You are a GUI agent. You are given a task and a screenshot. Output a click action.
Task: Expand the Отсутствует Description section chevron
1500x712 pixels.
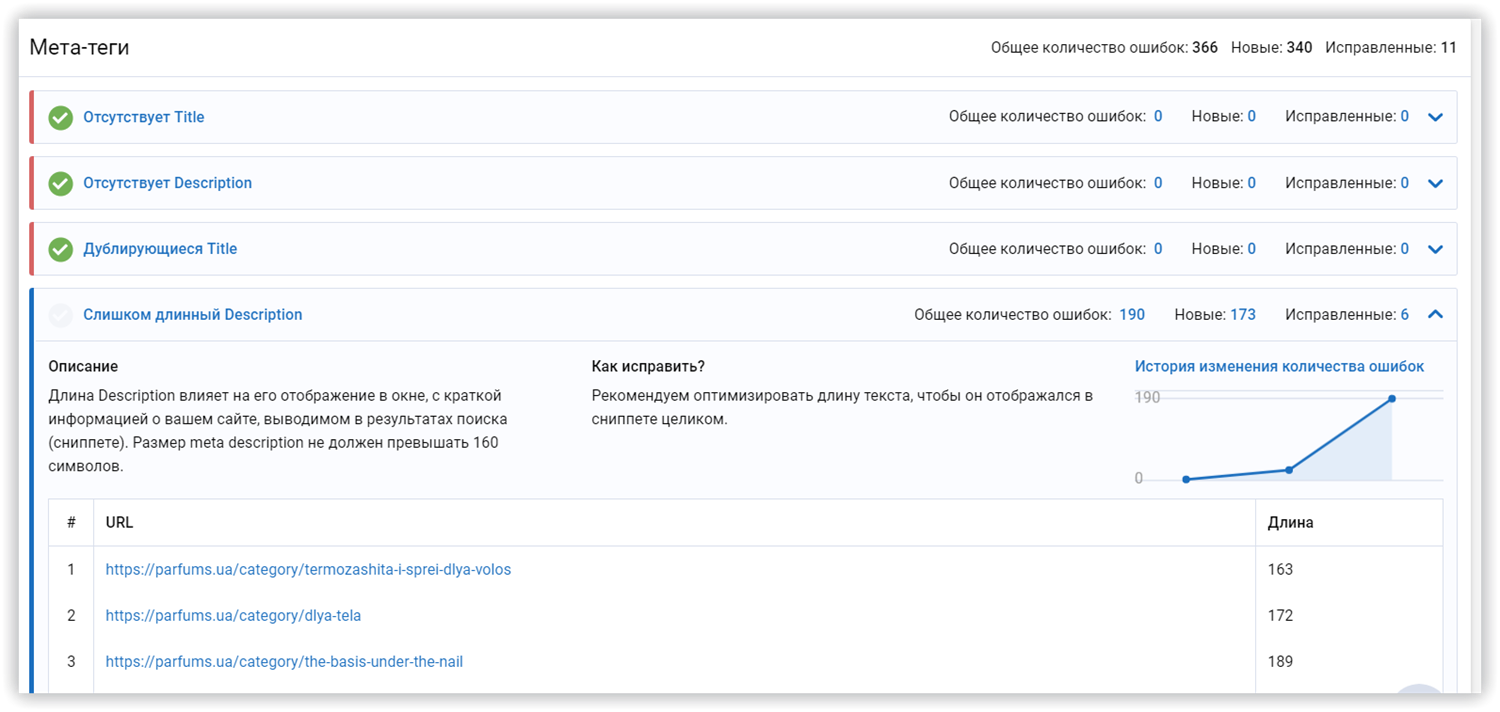[1436, 183]
